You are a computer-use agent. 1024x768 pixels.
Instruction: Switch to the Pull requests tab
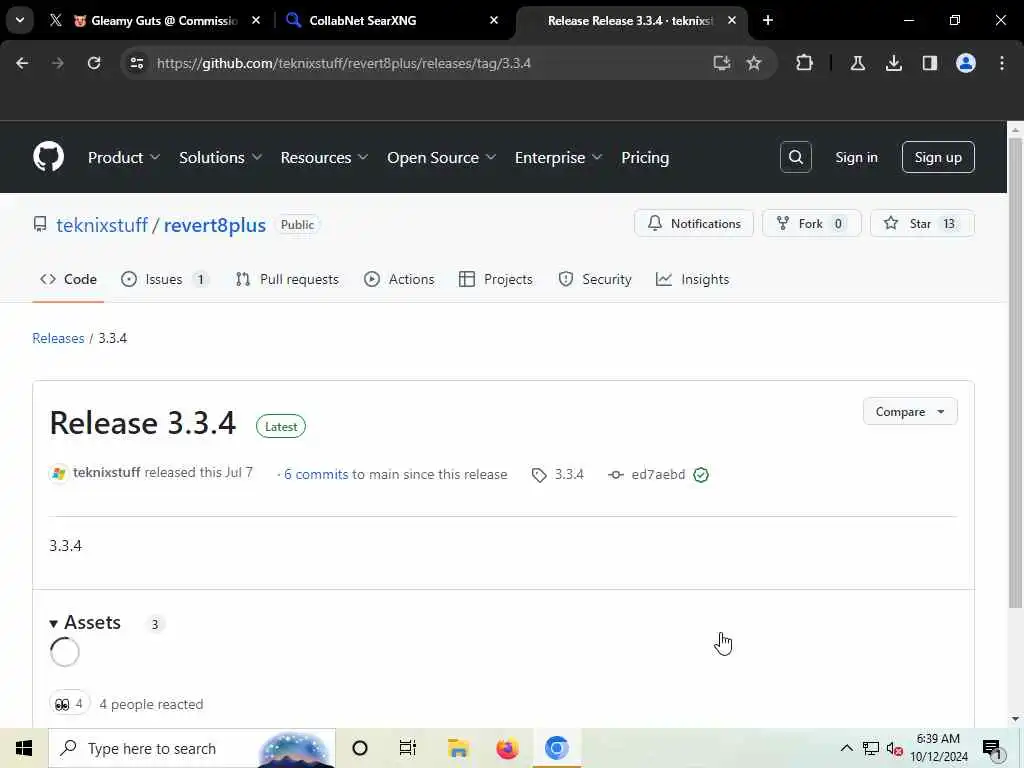[x=287, y=280]
